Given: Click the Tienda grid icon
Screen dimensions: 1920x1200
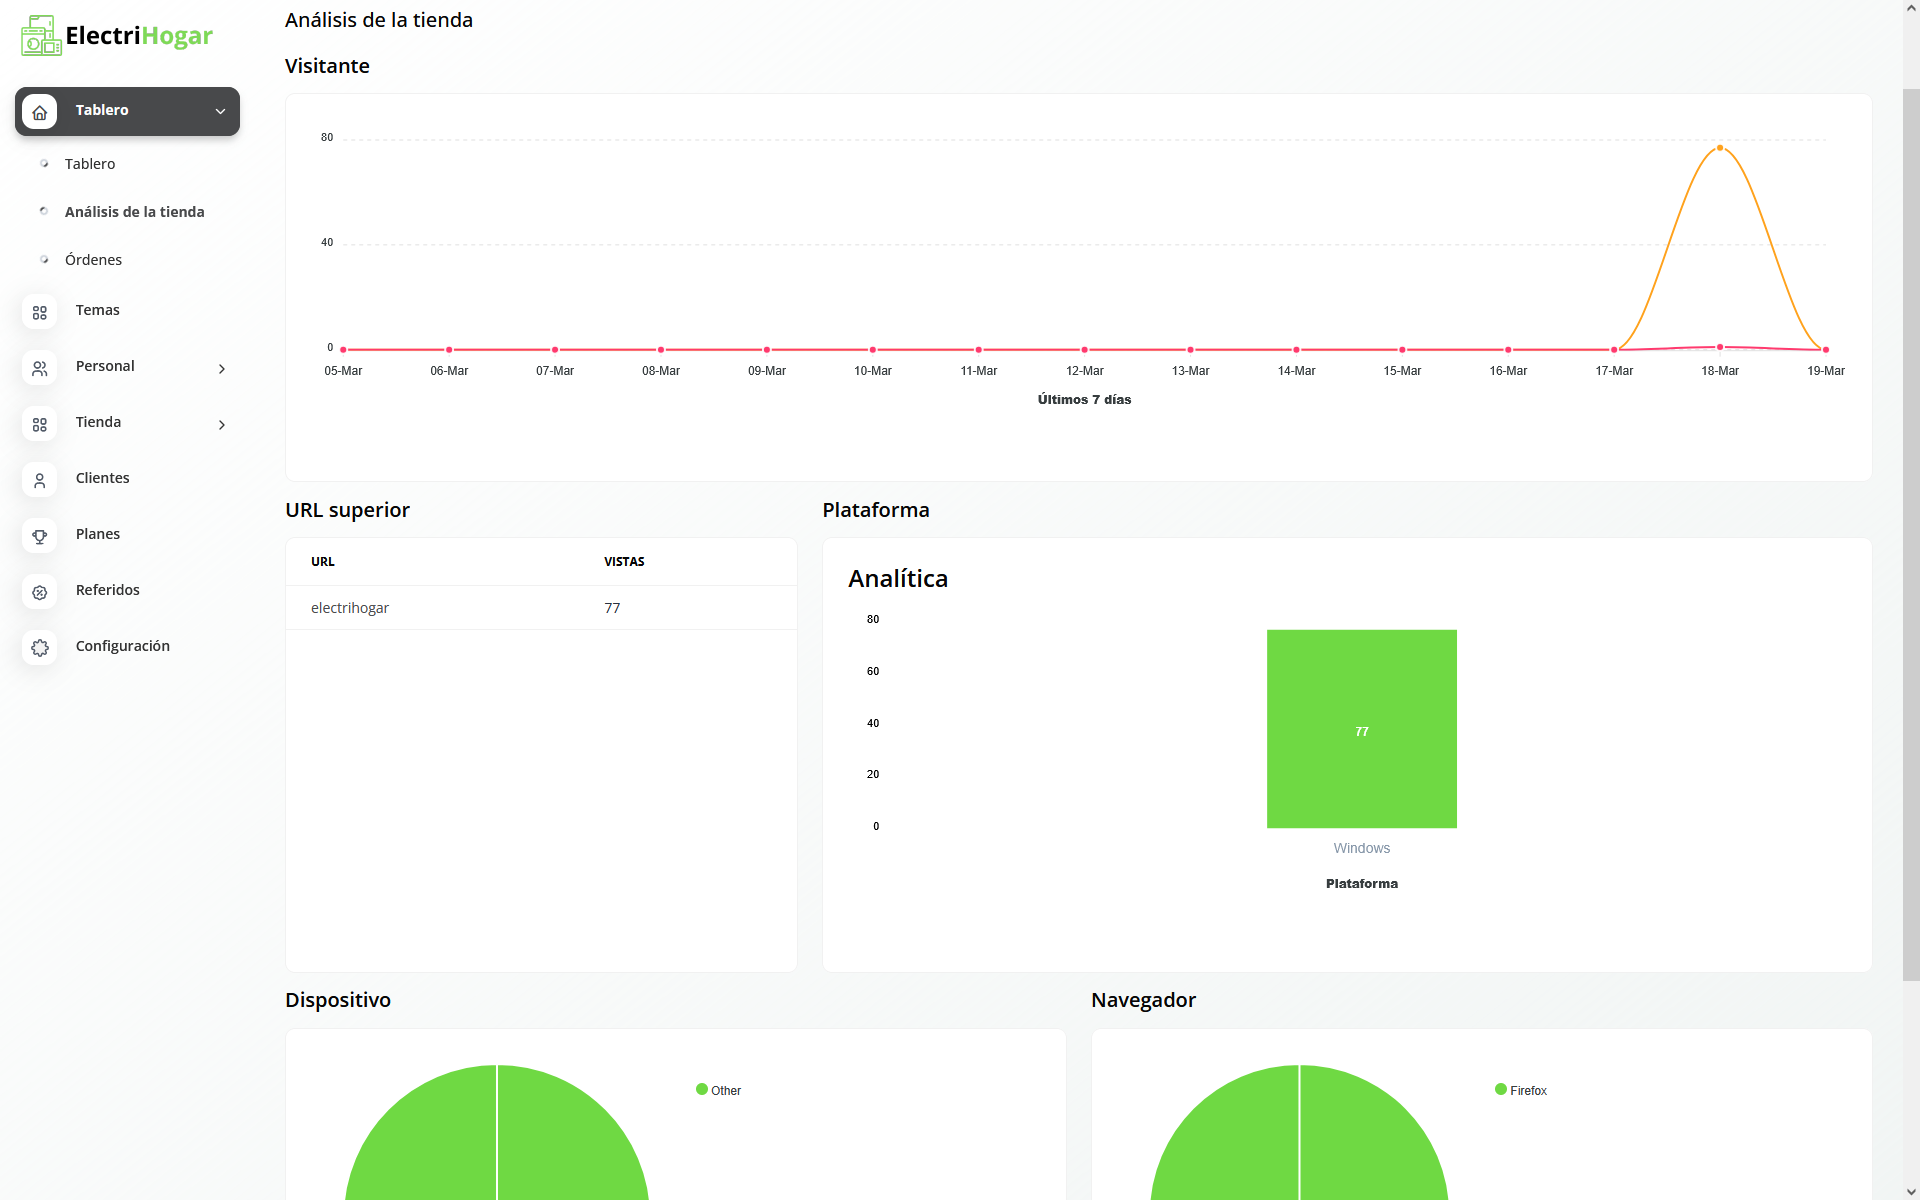Looking at the screenshot, I should pos(40,424).
